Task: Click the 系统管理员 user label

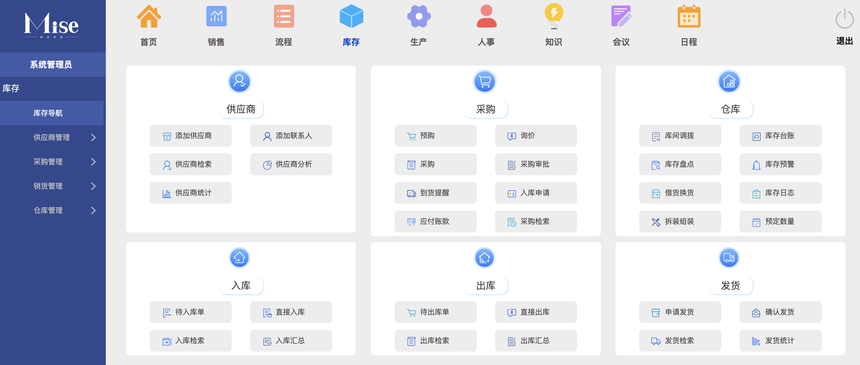Action: pos(50,65)
